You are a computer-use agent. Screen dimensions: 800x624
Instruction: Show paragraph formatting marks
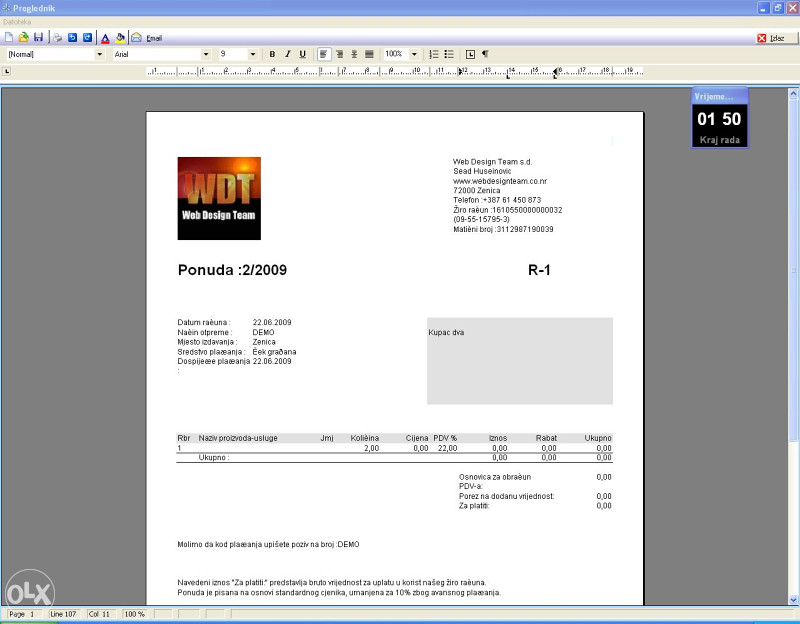coord(485,54)
